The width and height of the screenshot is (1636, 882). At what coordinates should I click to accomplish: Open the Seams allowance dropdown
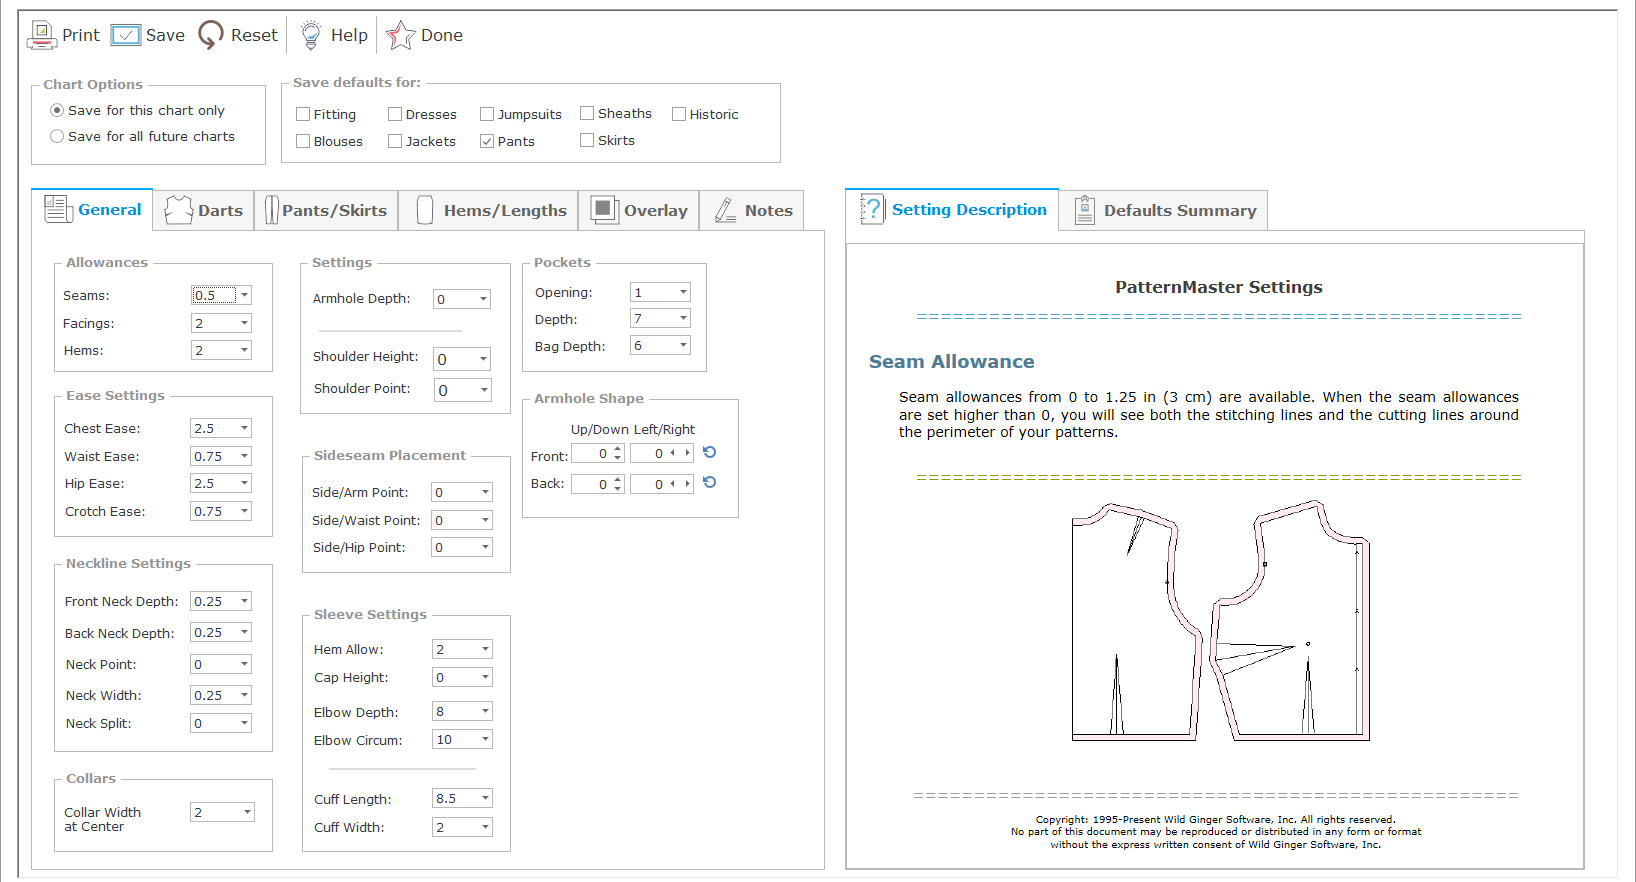pyautogui.click(x=244, y=295)
